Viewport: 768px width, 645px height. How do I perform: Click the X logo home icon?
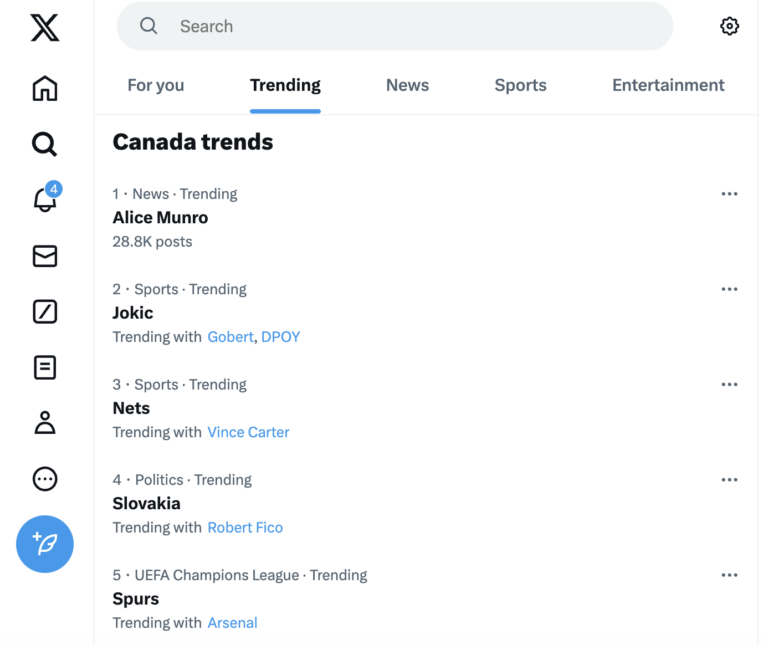[45, 27]
